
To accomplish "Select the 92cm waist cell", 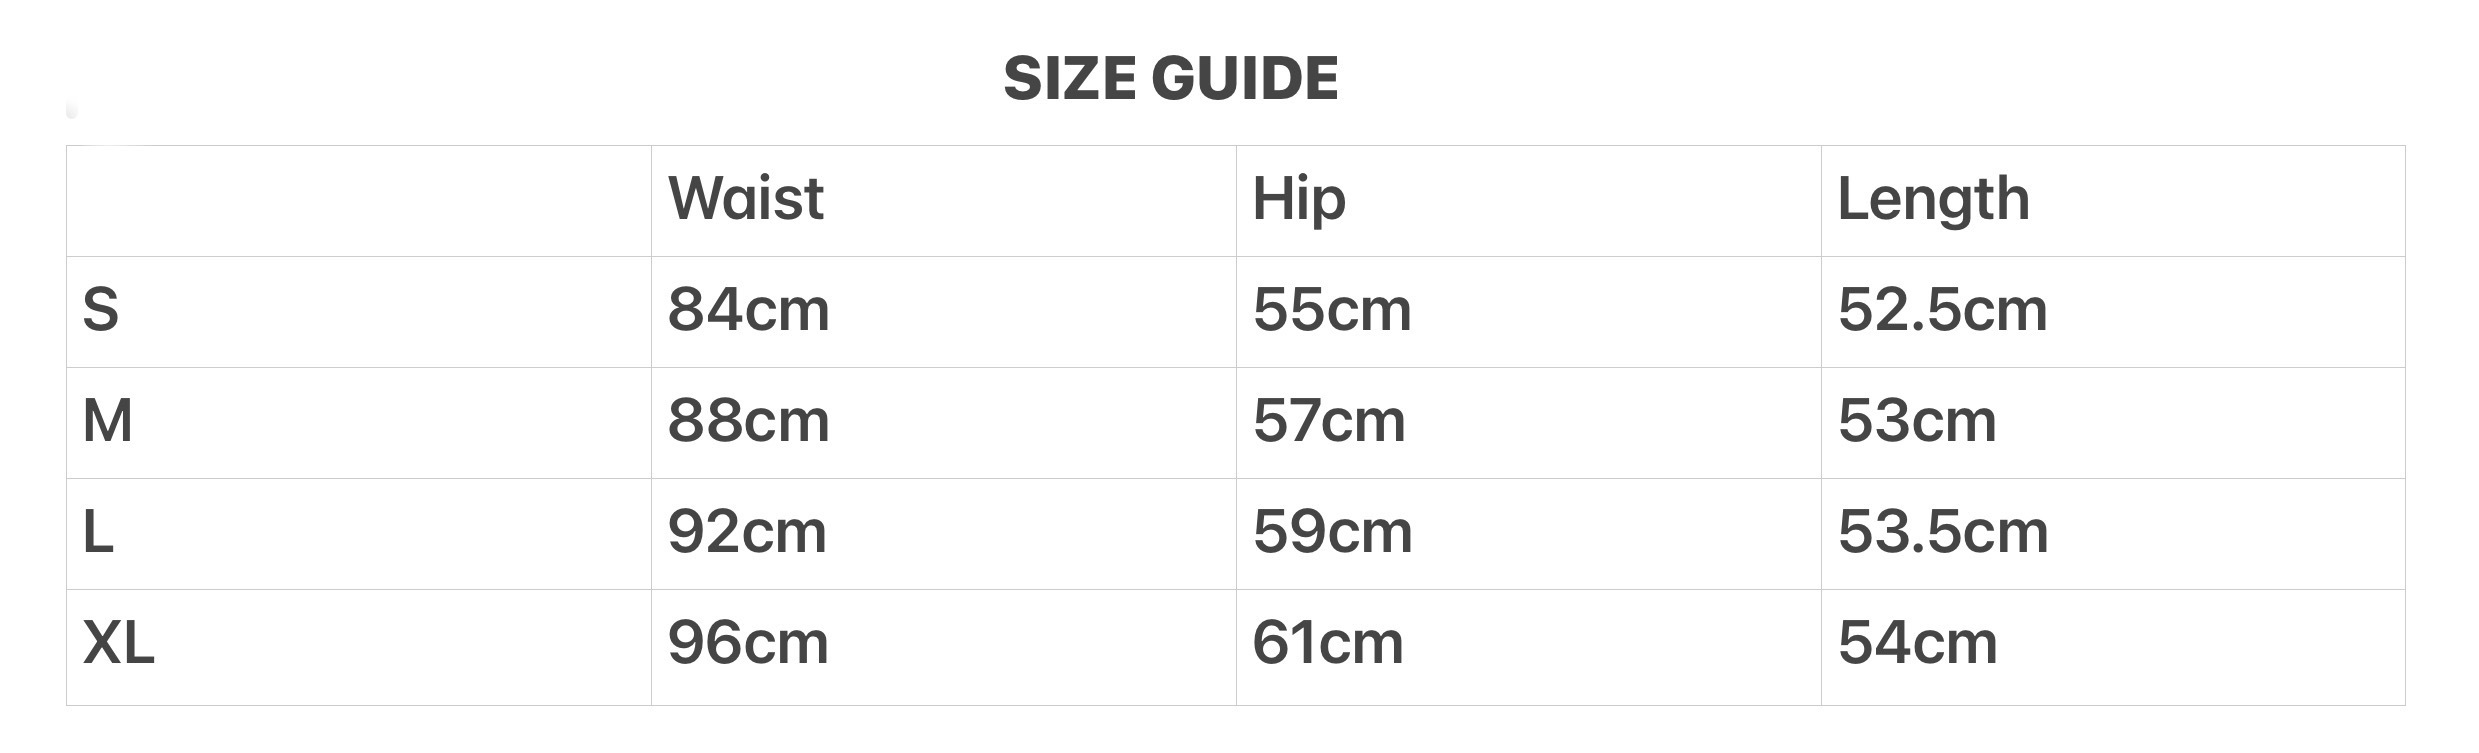I will [x=747, y=531].
